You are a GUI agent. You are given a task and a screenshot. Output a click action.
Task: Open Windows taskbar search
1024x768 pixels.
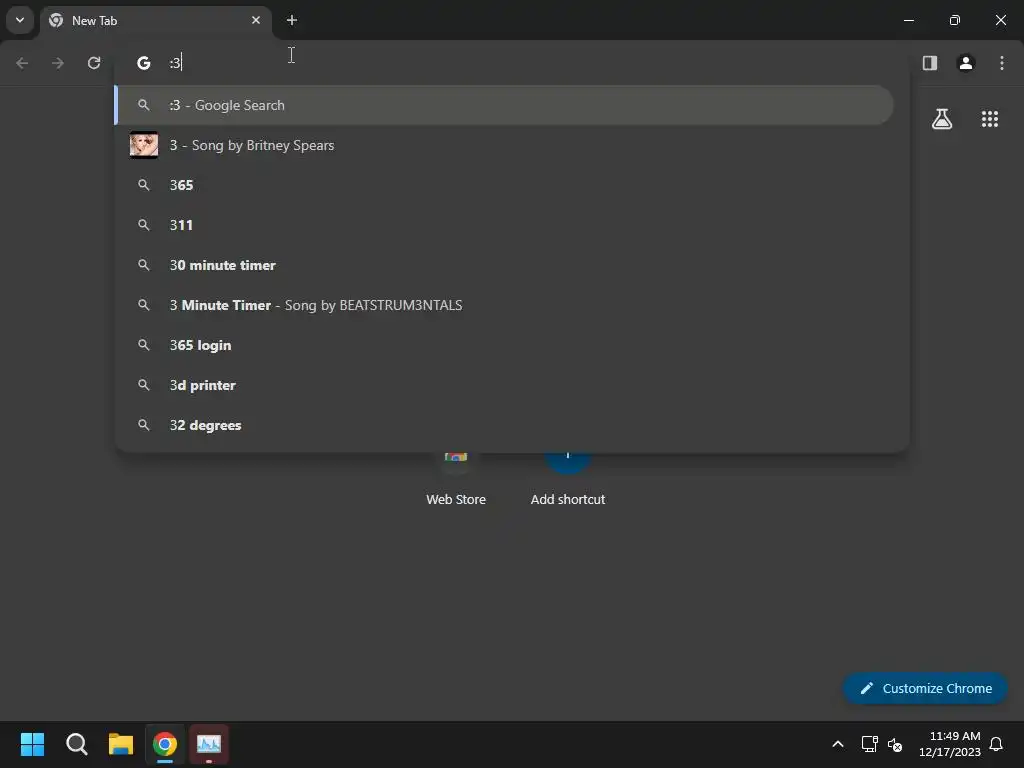coord(76,744)
